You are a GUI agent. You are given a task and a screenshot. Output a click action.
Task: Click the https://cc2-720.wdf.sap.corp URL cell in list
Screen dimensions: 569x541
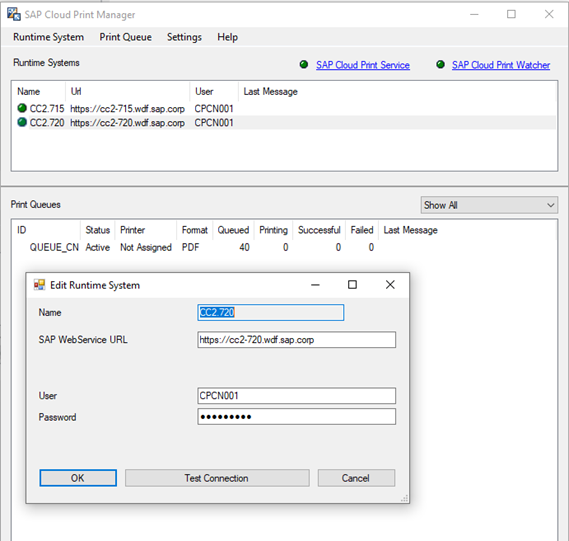point(127,123)
